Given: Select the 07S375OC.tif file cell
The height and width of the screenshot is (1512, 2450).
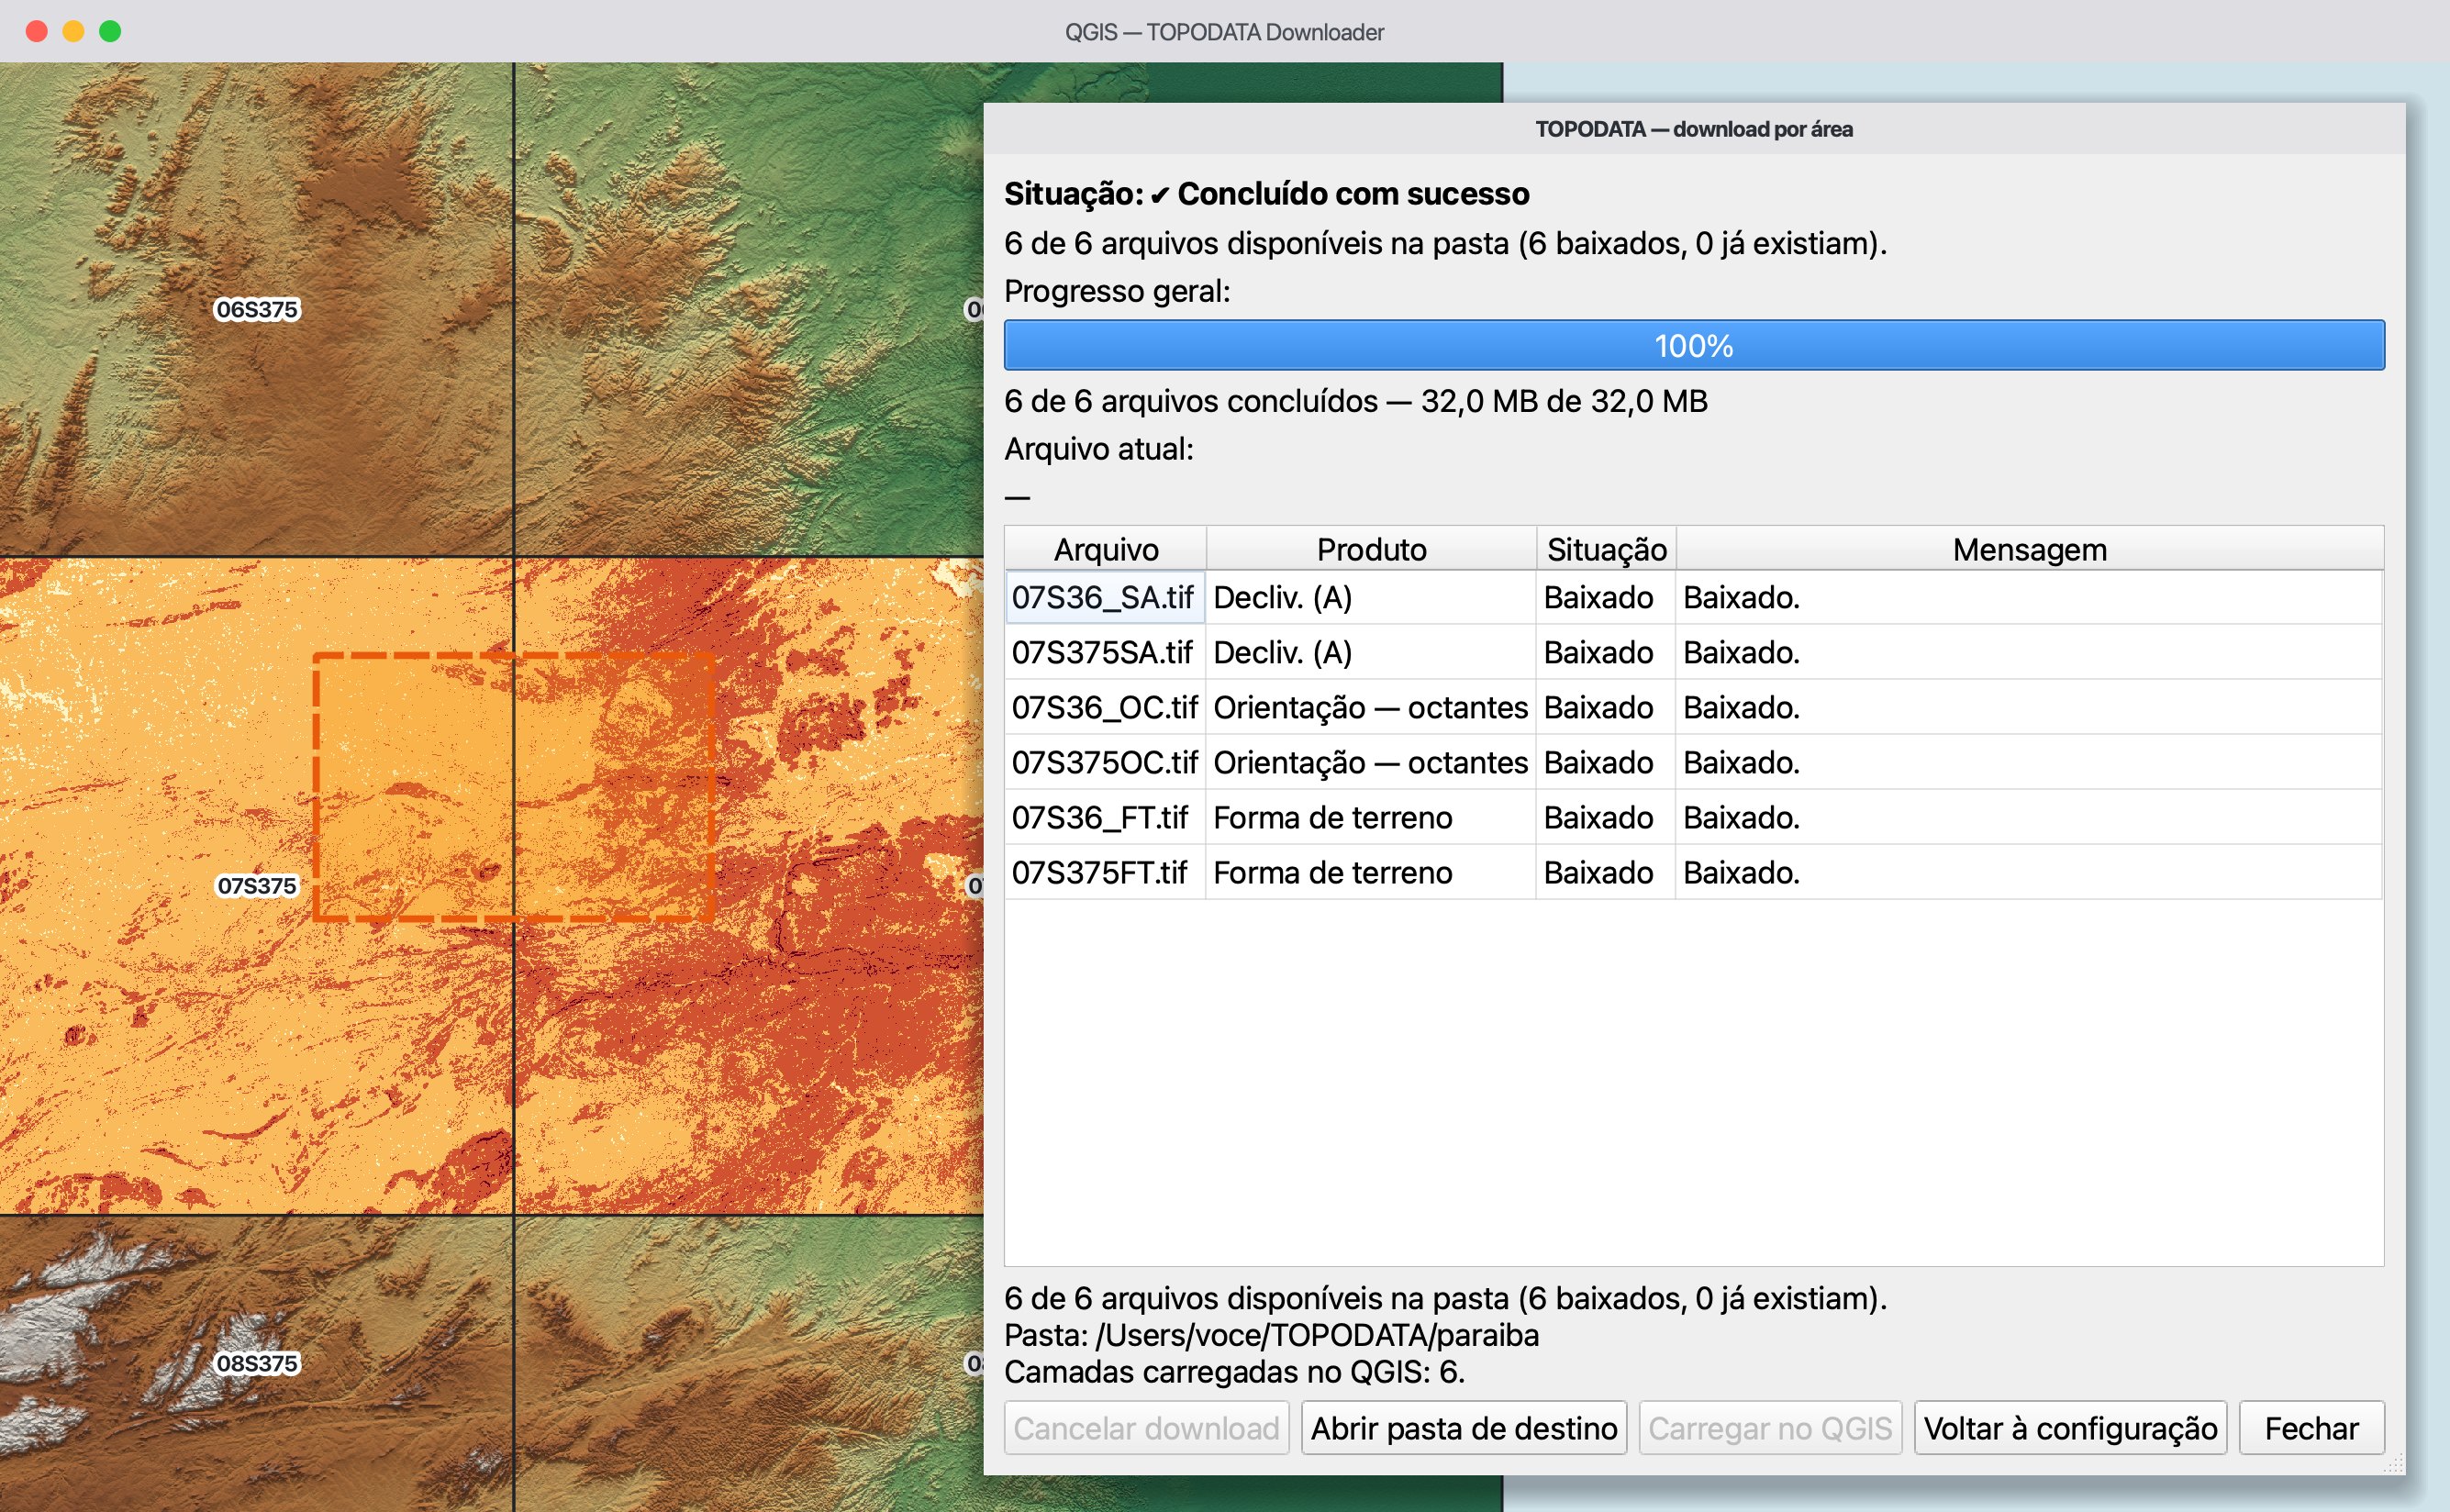Looking at the screenshot, I should pyautogui.click(x=1105, y=762).
